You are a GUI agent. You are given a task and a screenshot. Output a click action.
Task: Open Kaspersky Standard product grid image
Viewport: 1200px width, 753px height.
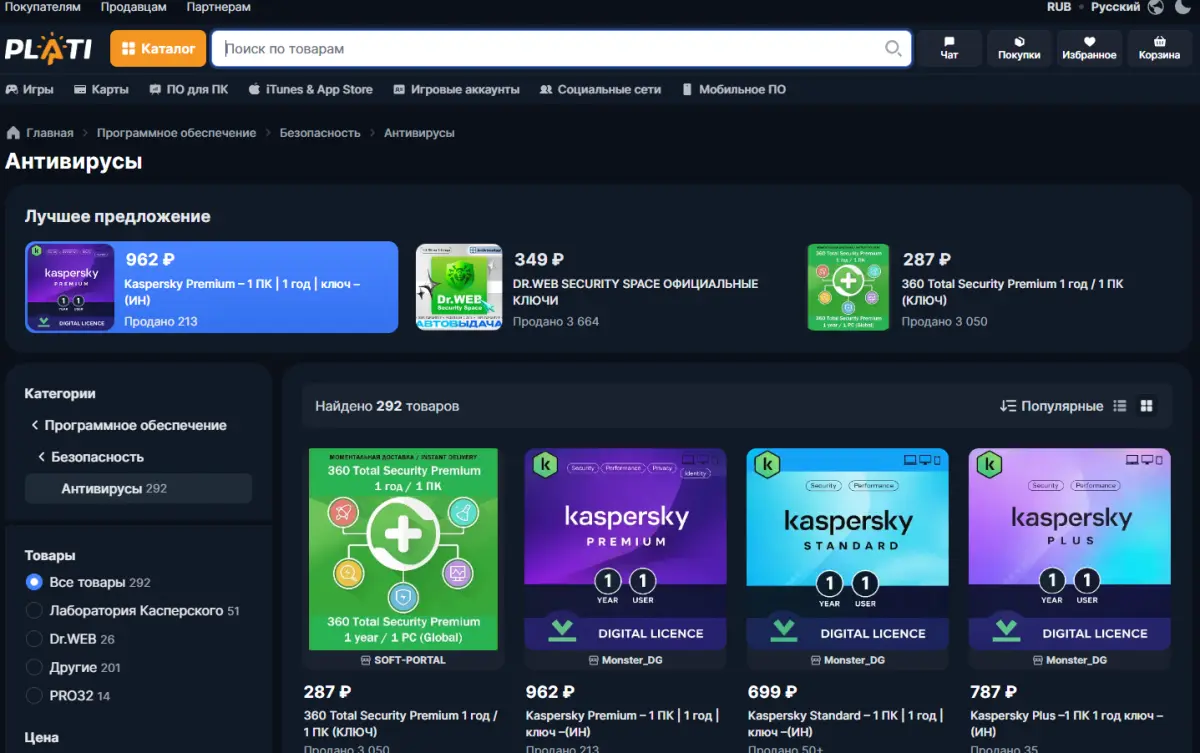point(848,549)
